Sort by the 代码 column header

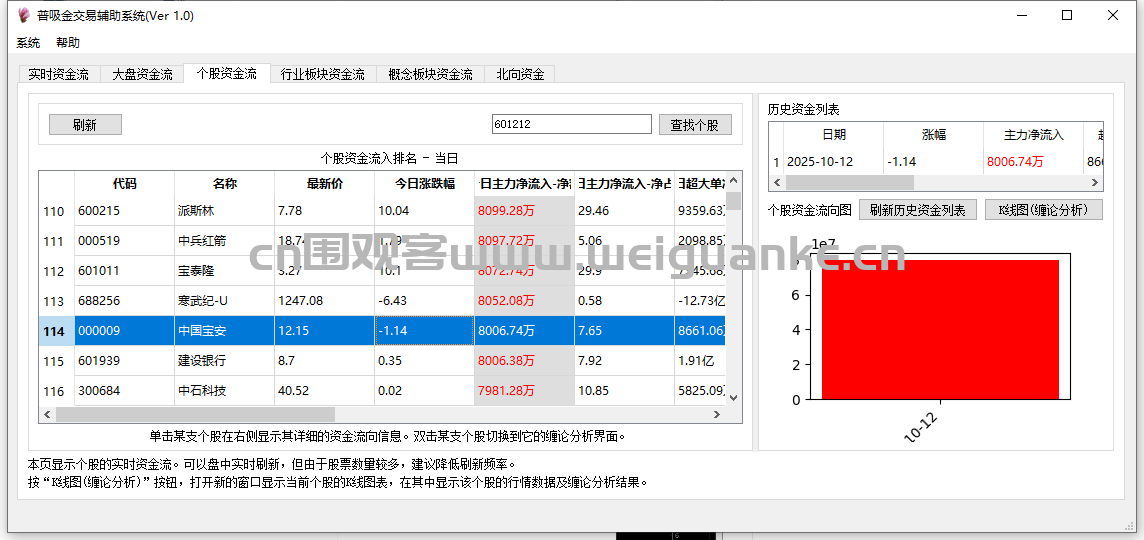pos(124,184)
